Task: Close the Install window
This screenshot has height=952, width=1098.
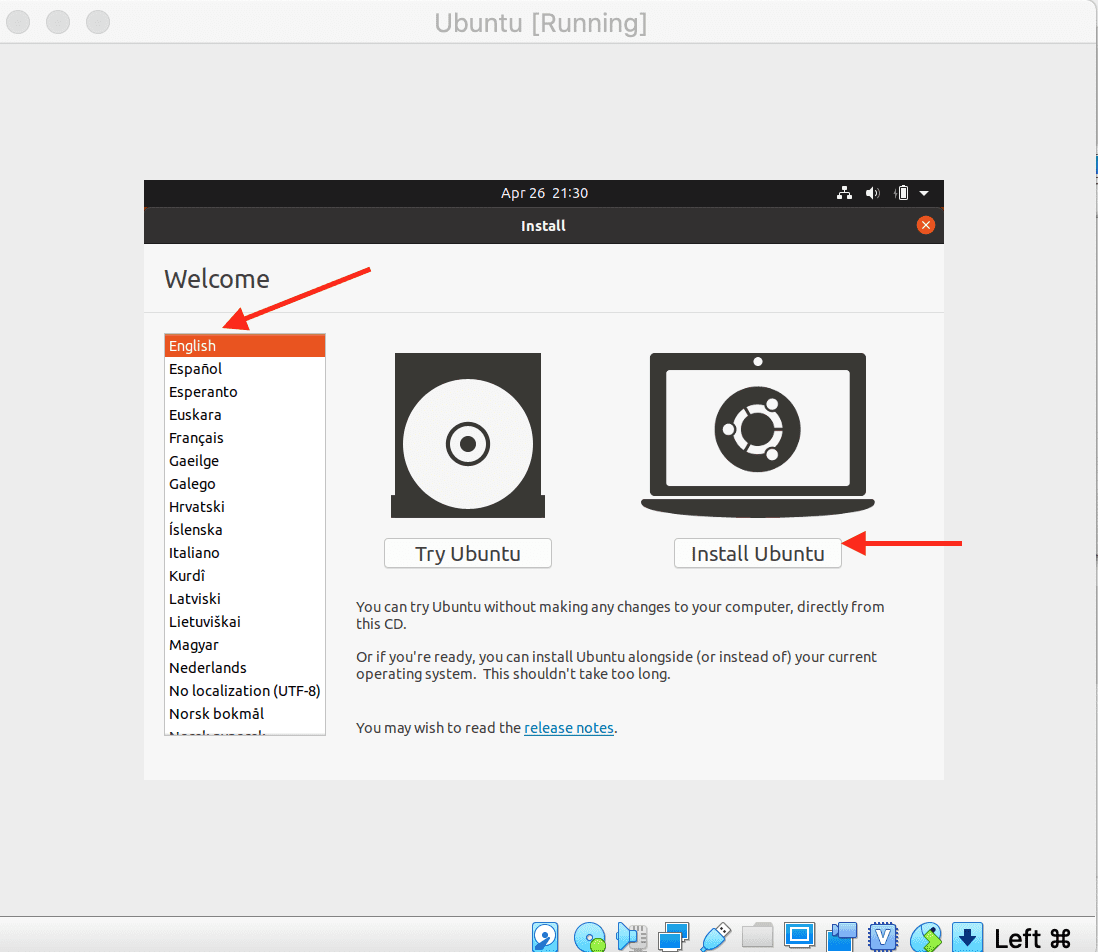Action: (926, 225)
